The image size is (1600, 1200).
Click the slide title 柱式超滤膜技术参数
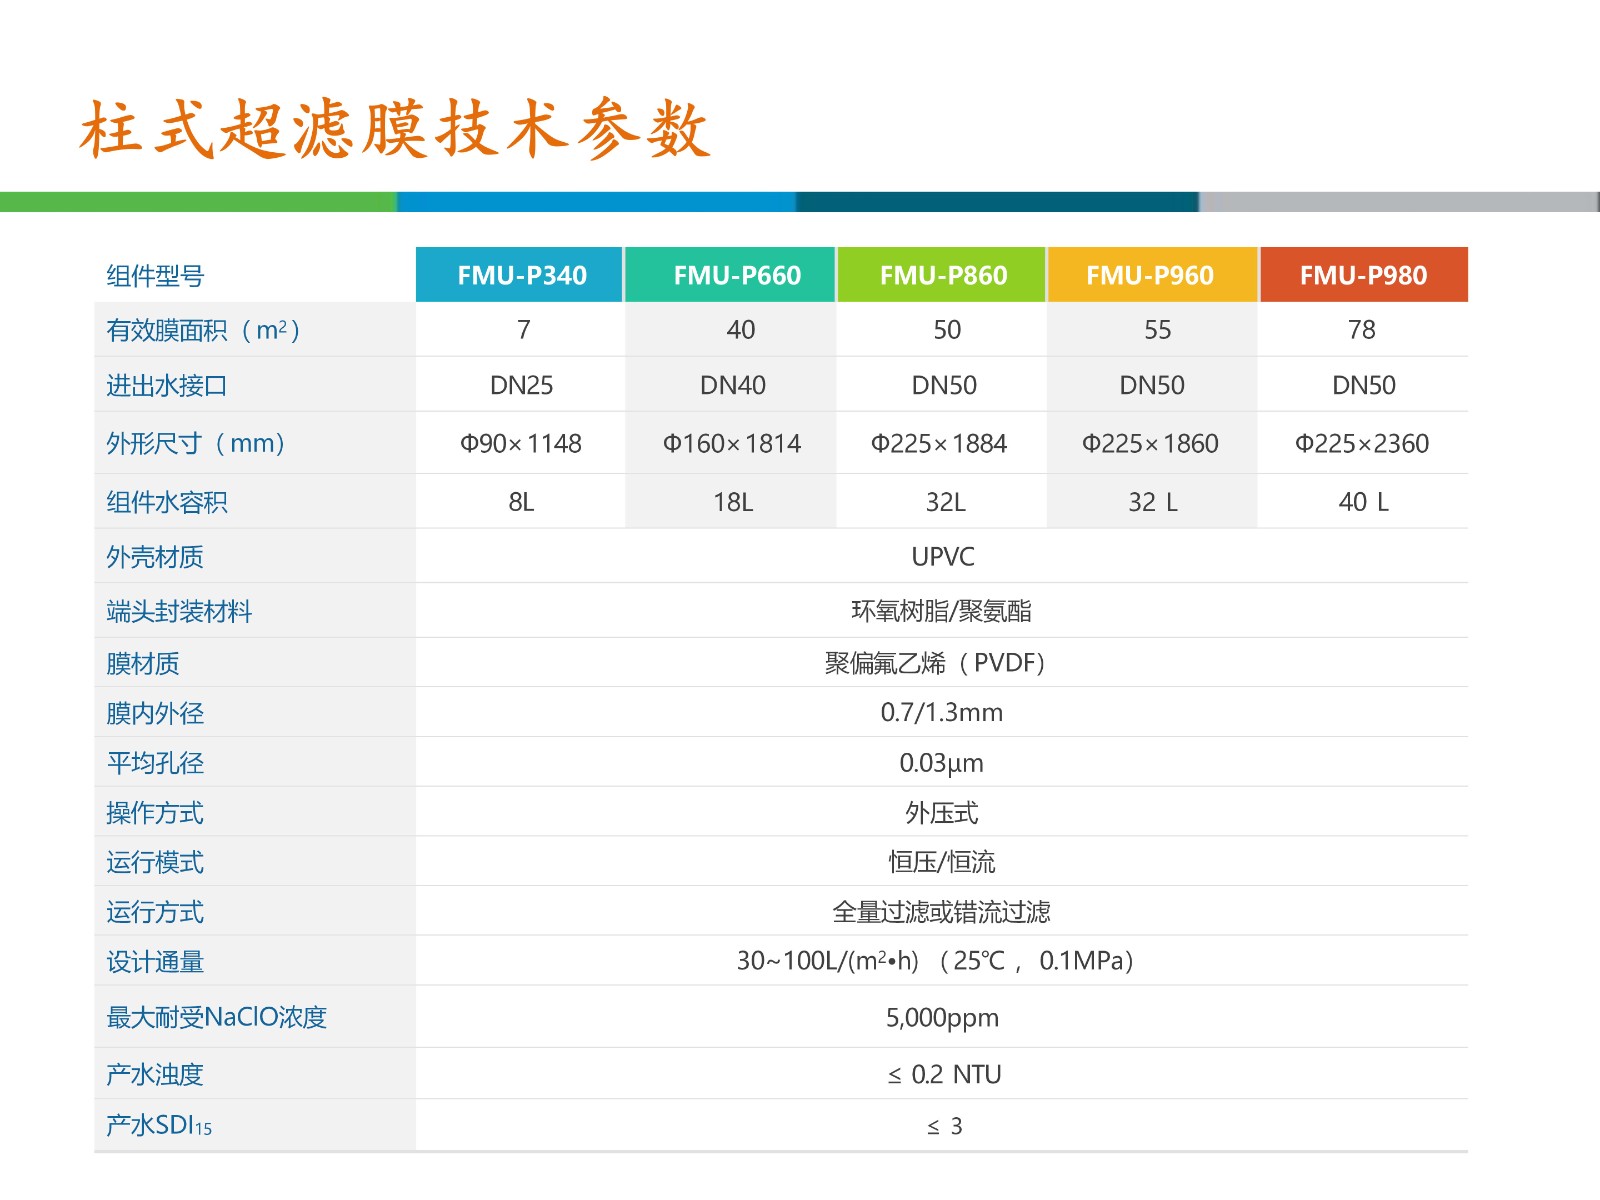click(395, 130)
